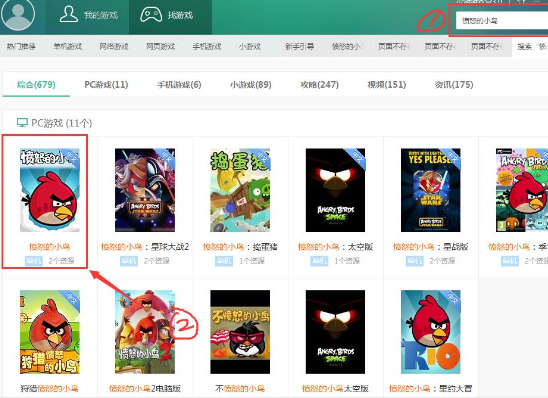
Task: Click the PC游戏 (11个) section heading
Action: click(62, 123)
